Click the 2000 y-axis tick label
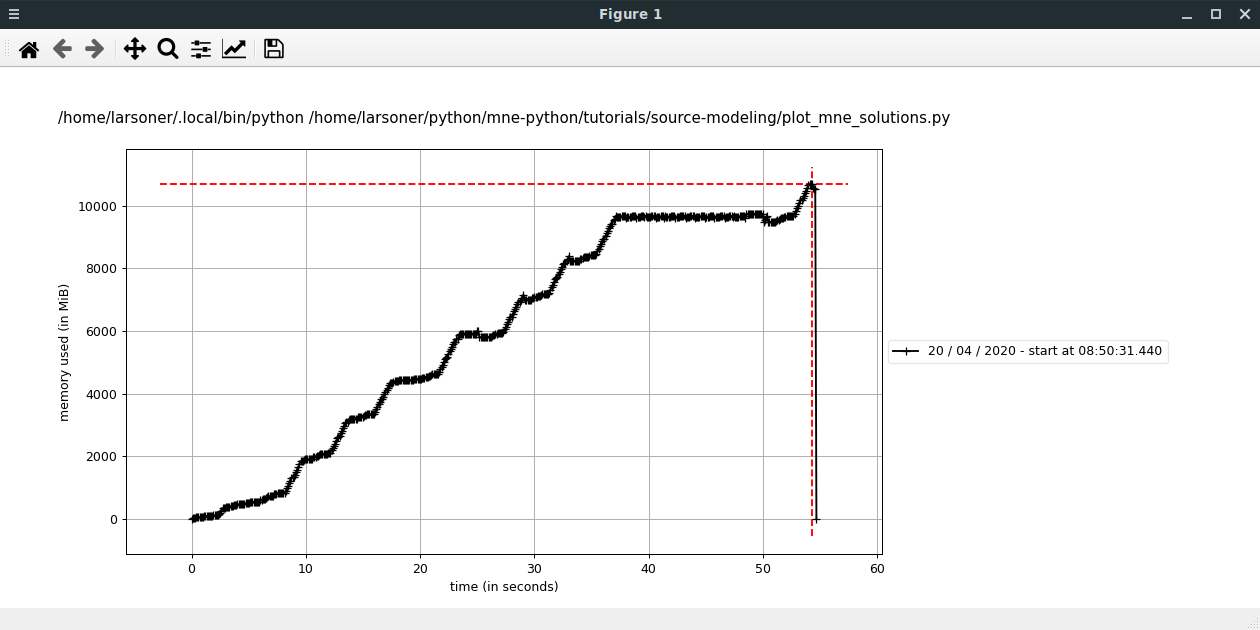1260x630 pixels. [102, 457]
